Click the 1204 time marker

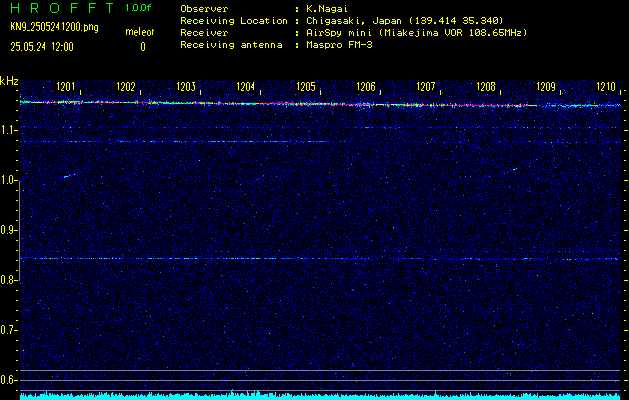246,87
